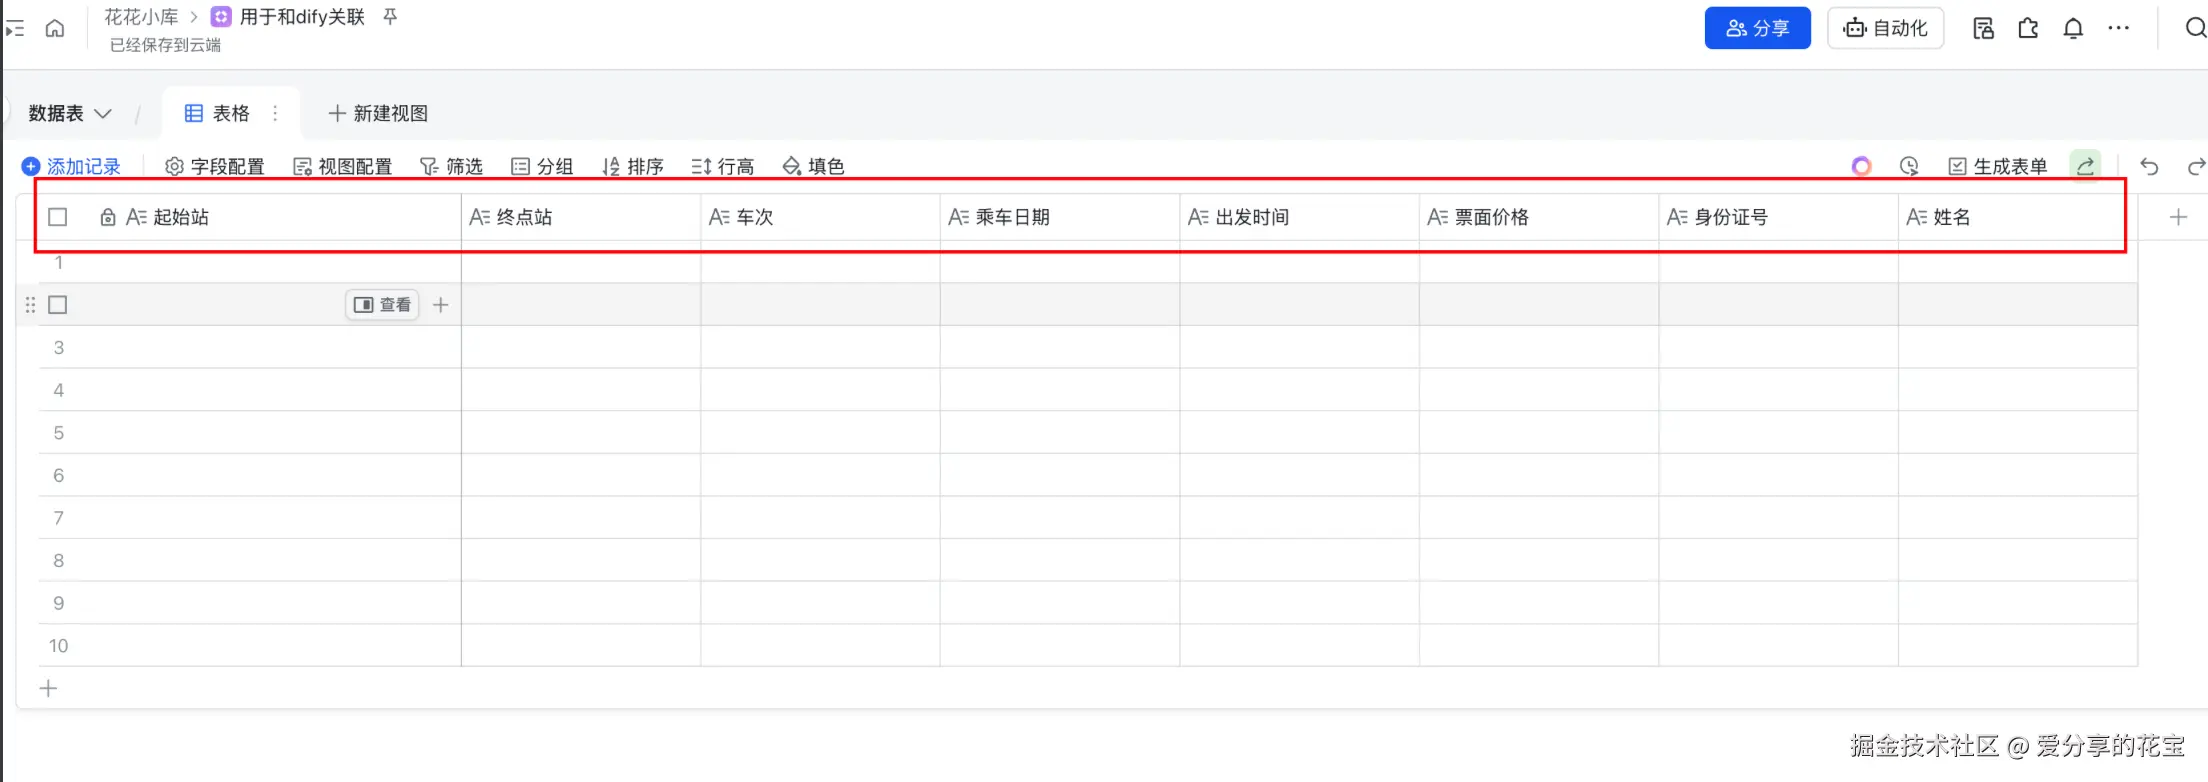Viewport: 2208px width, 782px height.
Task: Click the 终点站 cell in row 3
Action: tap(580, 348)
